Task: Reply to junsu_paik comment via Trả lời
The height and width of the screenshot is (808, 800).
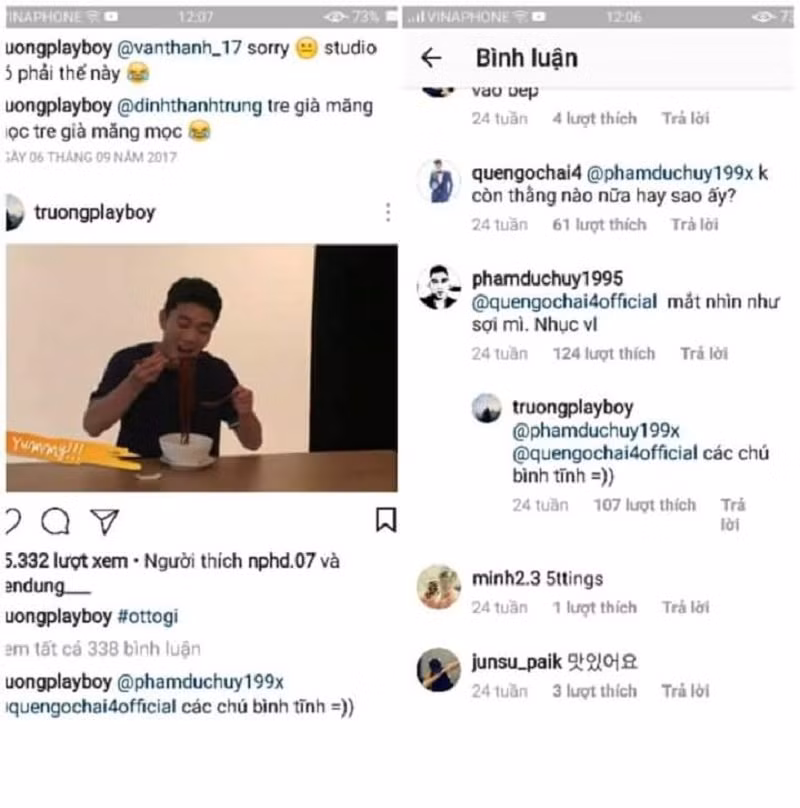Action: (x=686, y=691)
